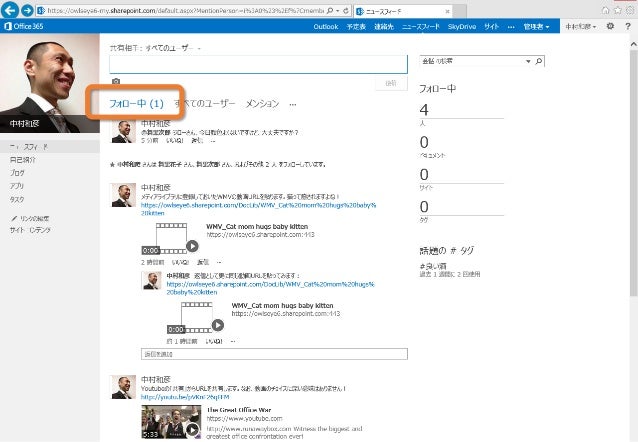Screen dimensions: 638x442
Task: Click into the new post text box
Action: point(258,64)
